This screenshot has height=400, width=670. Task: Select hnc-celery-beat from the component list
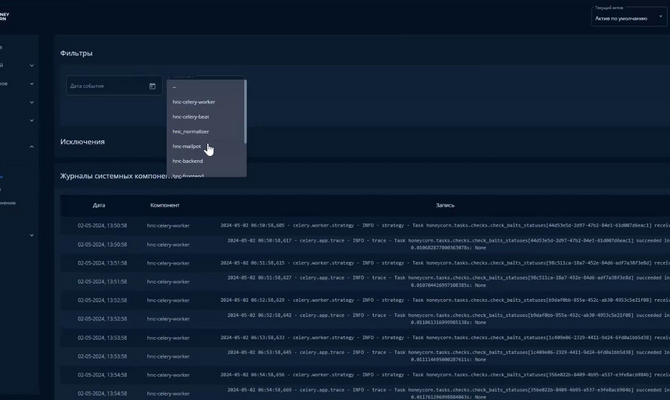tap(206, 117)
